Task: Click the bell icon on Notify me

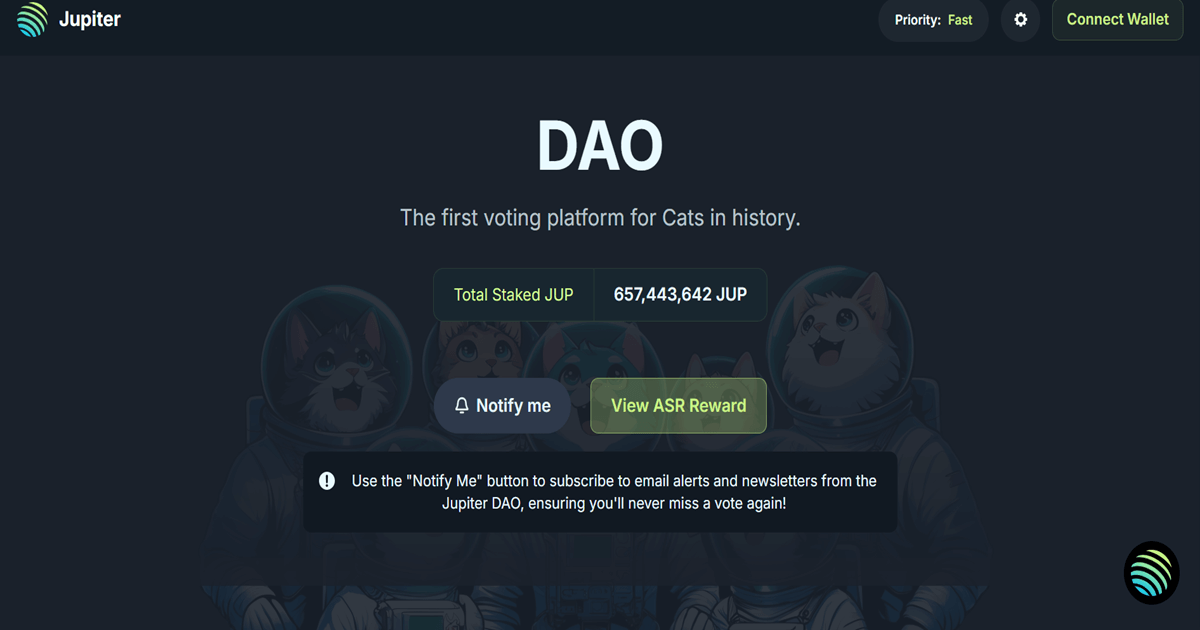Action: [x=462, y=406]
